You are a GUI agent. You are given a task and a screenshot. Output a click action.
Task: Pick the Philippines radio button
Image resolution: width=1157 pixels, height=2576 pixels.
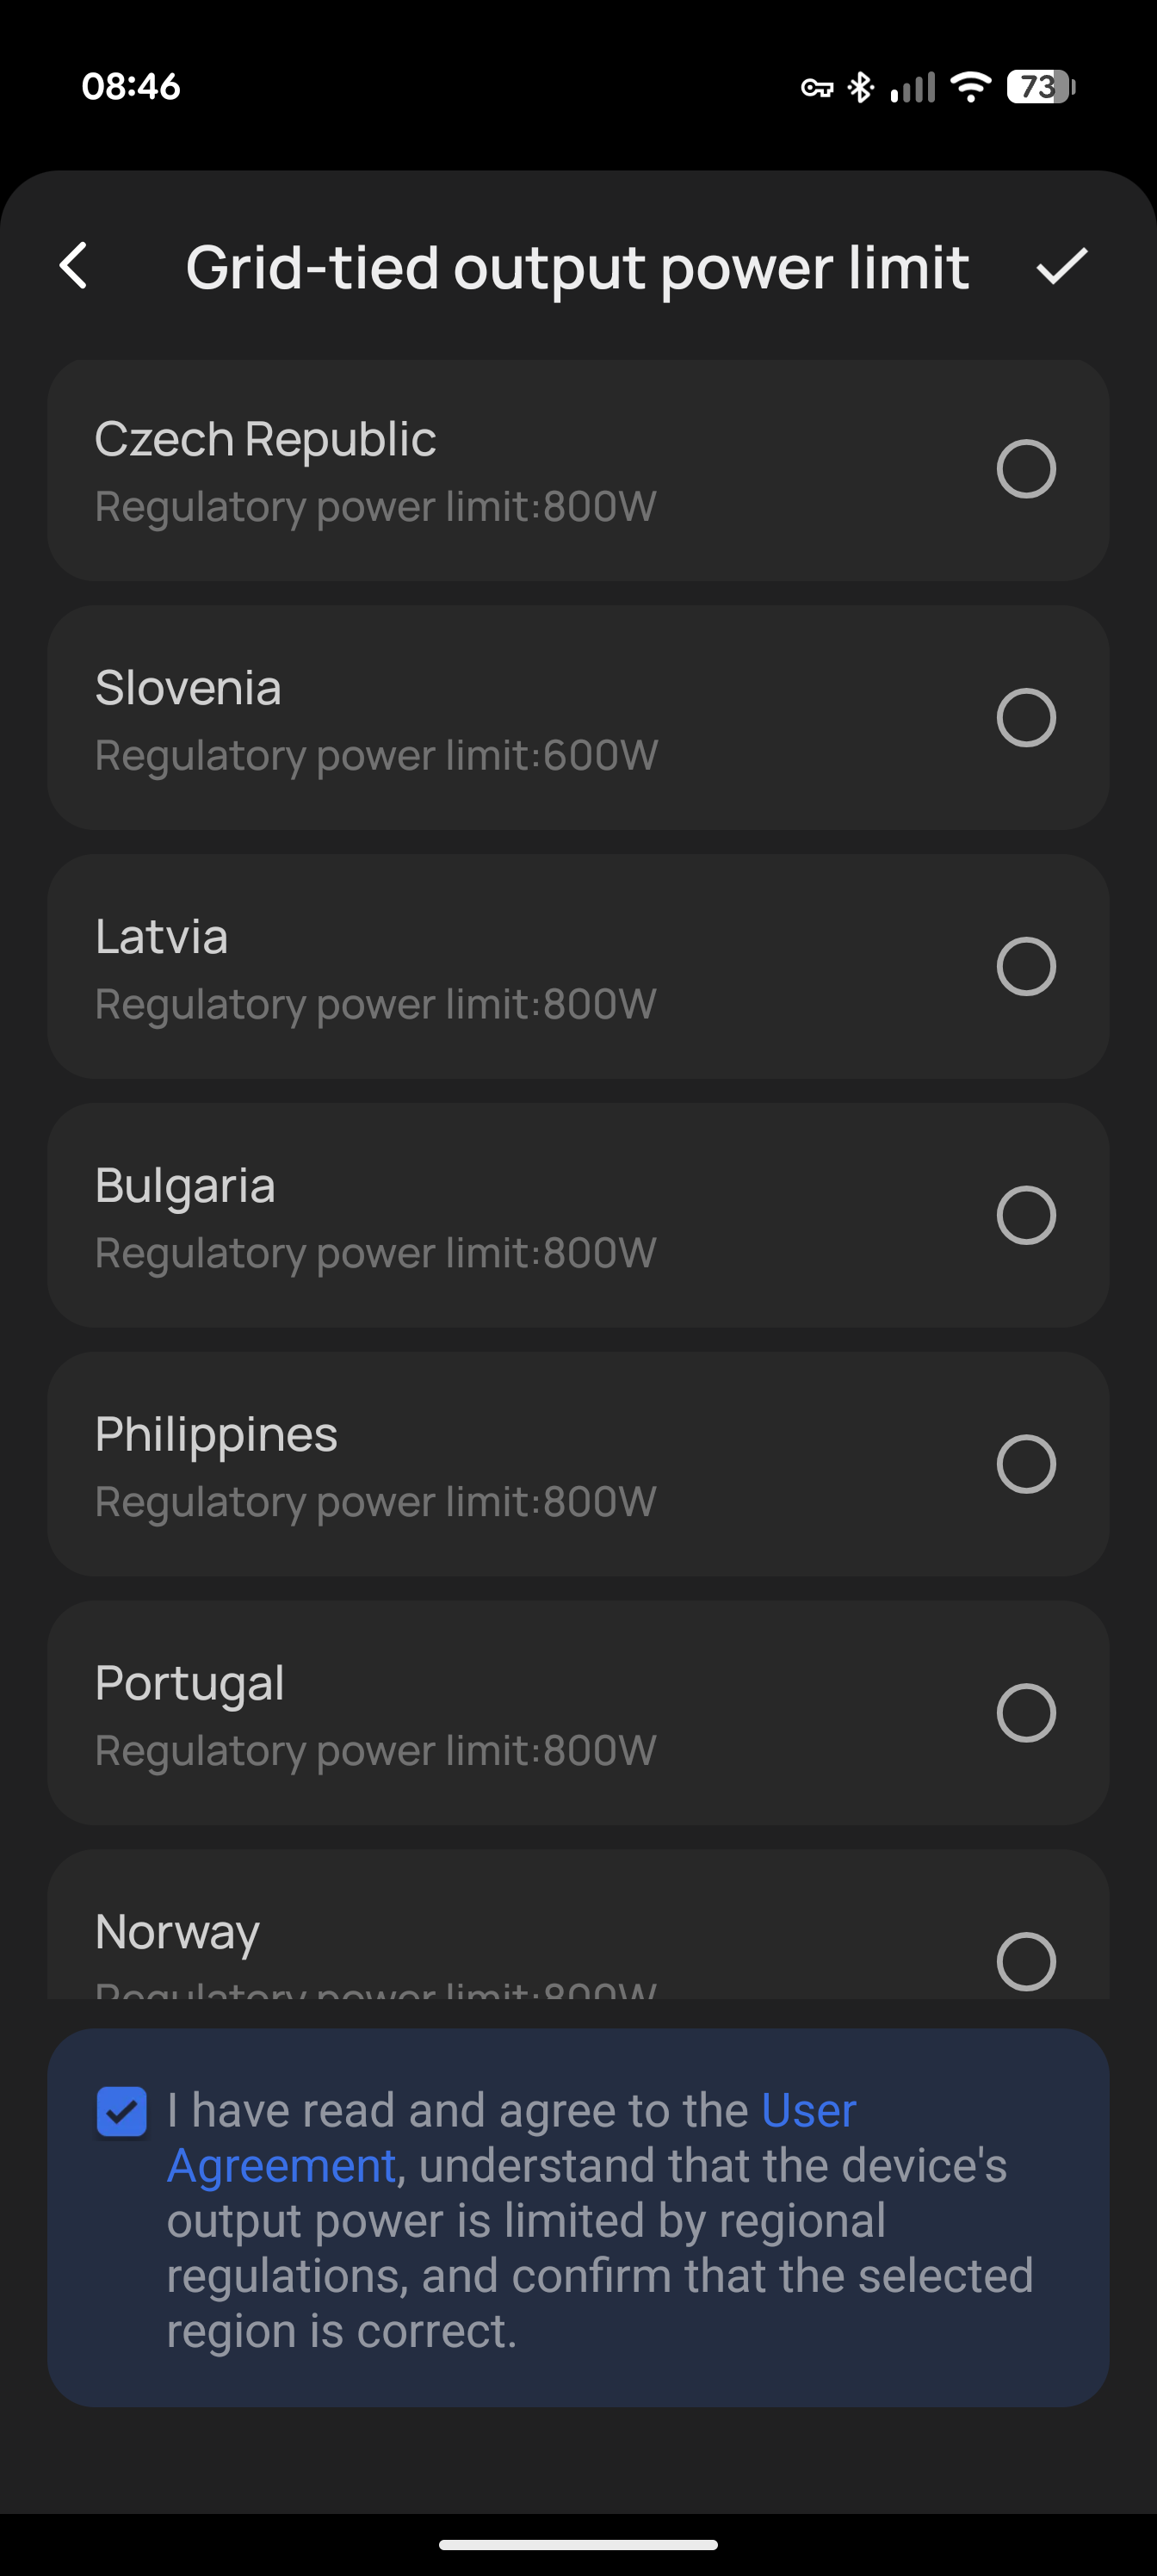pos(1026,1465)
